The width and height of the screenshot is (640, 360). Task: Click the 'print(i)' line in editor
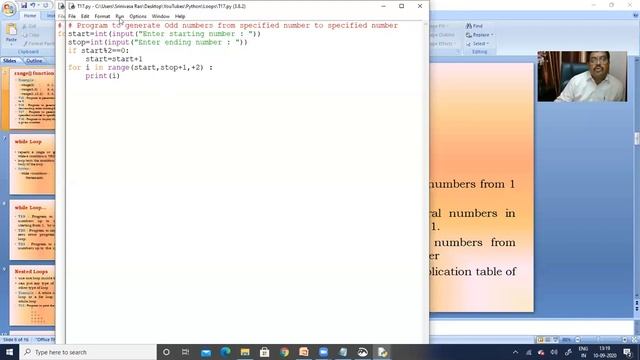(102, 76)
